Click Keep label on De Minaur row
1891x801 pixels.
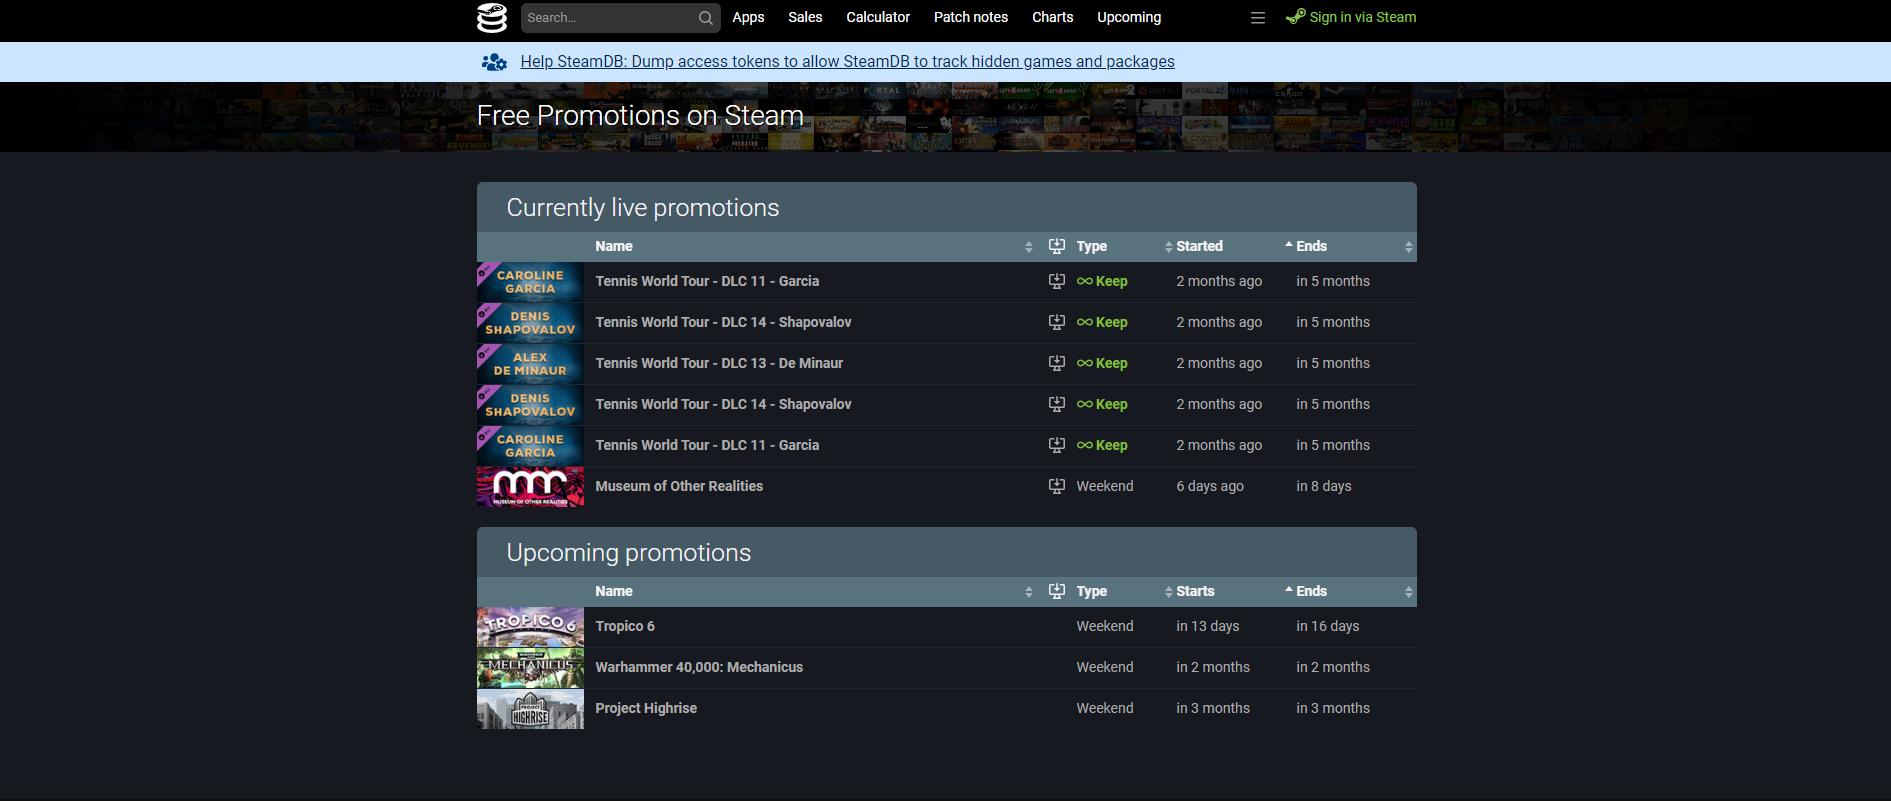coord(1102,363)
